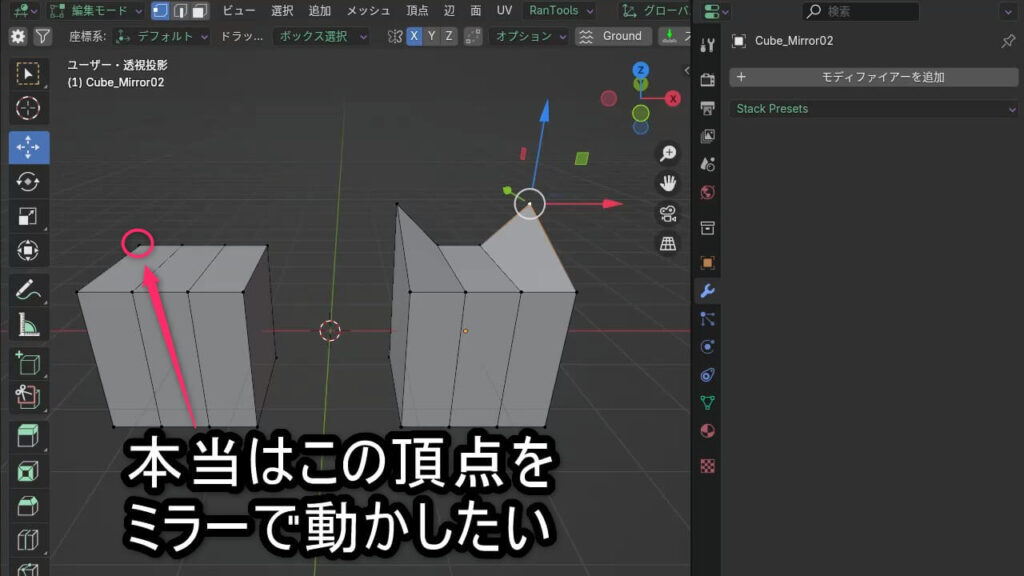
Task: Choose the Extrude Region tool
Action: [28, 435]
